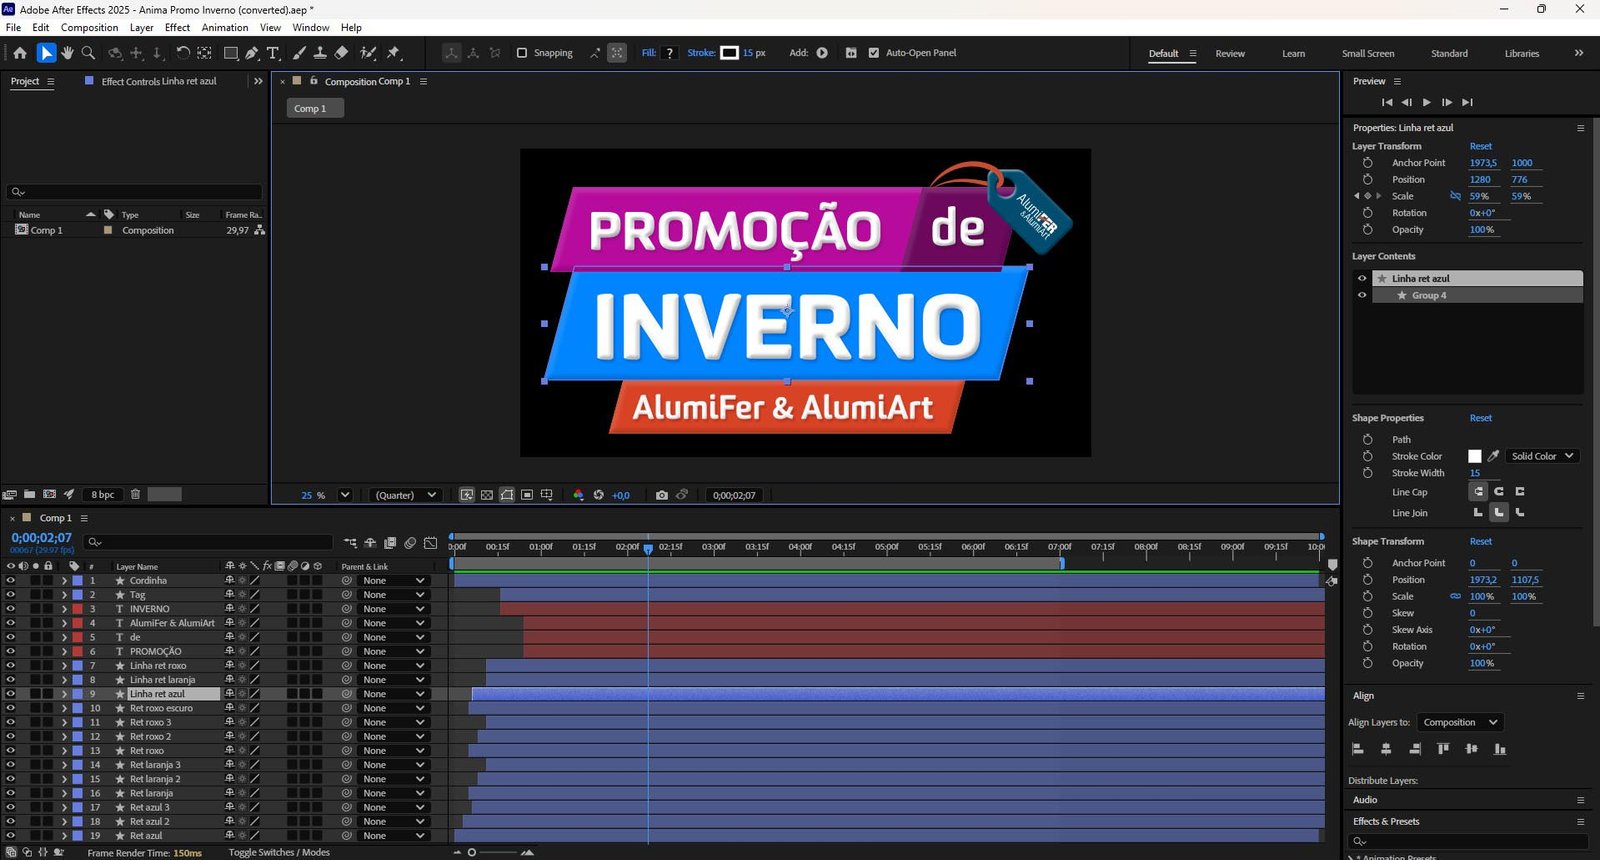Click the Project panel search field
The image size is (1600, 860).
135,191
